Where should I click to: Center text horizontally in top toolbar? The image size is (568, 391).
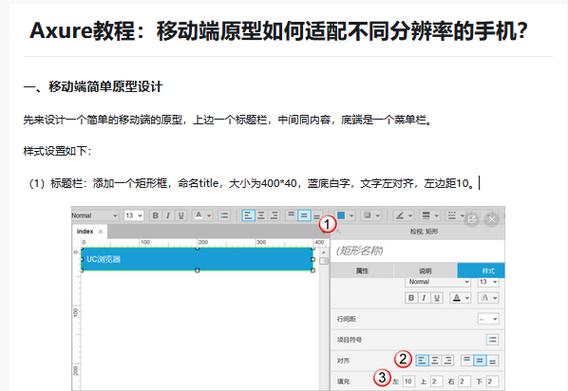point(261,216)
